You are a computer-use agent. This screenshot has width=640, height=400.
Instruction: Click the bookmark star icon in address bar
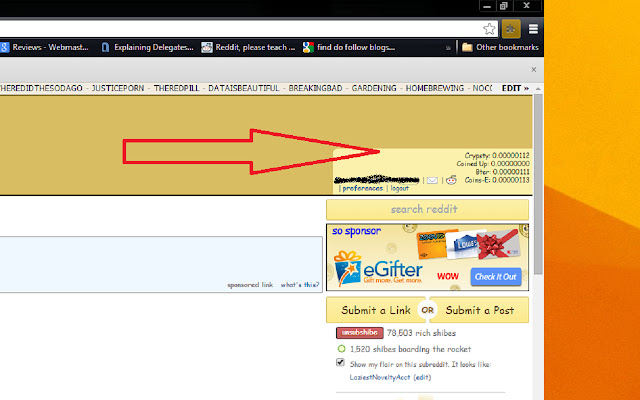point(490,29)
